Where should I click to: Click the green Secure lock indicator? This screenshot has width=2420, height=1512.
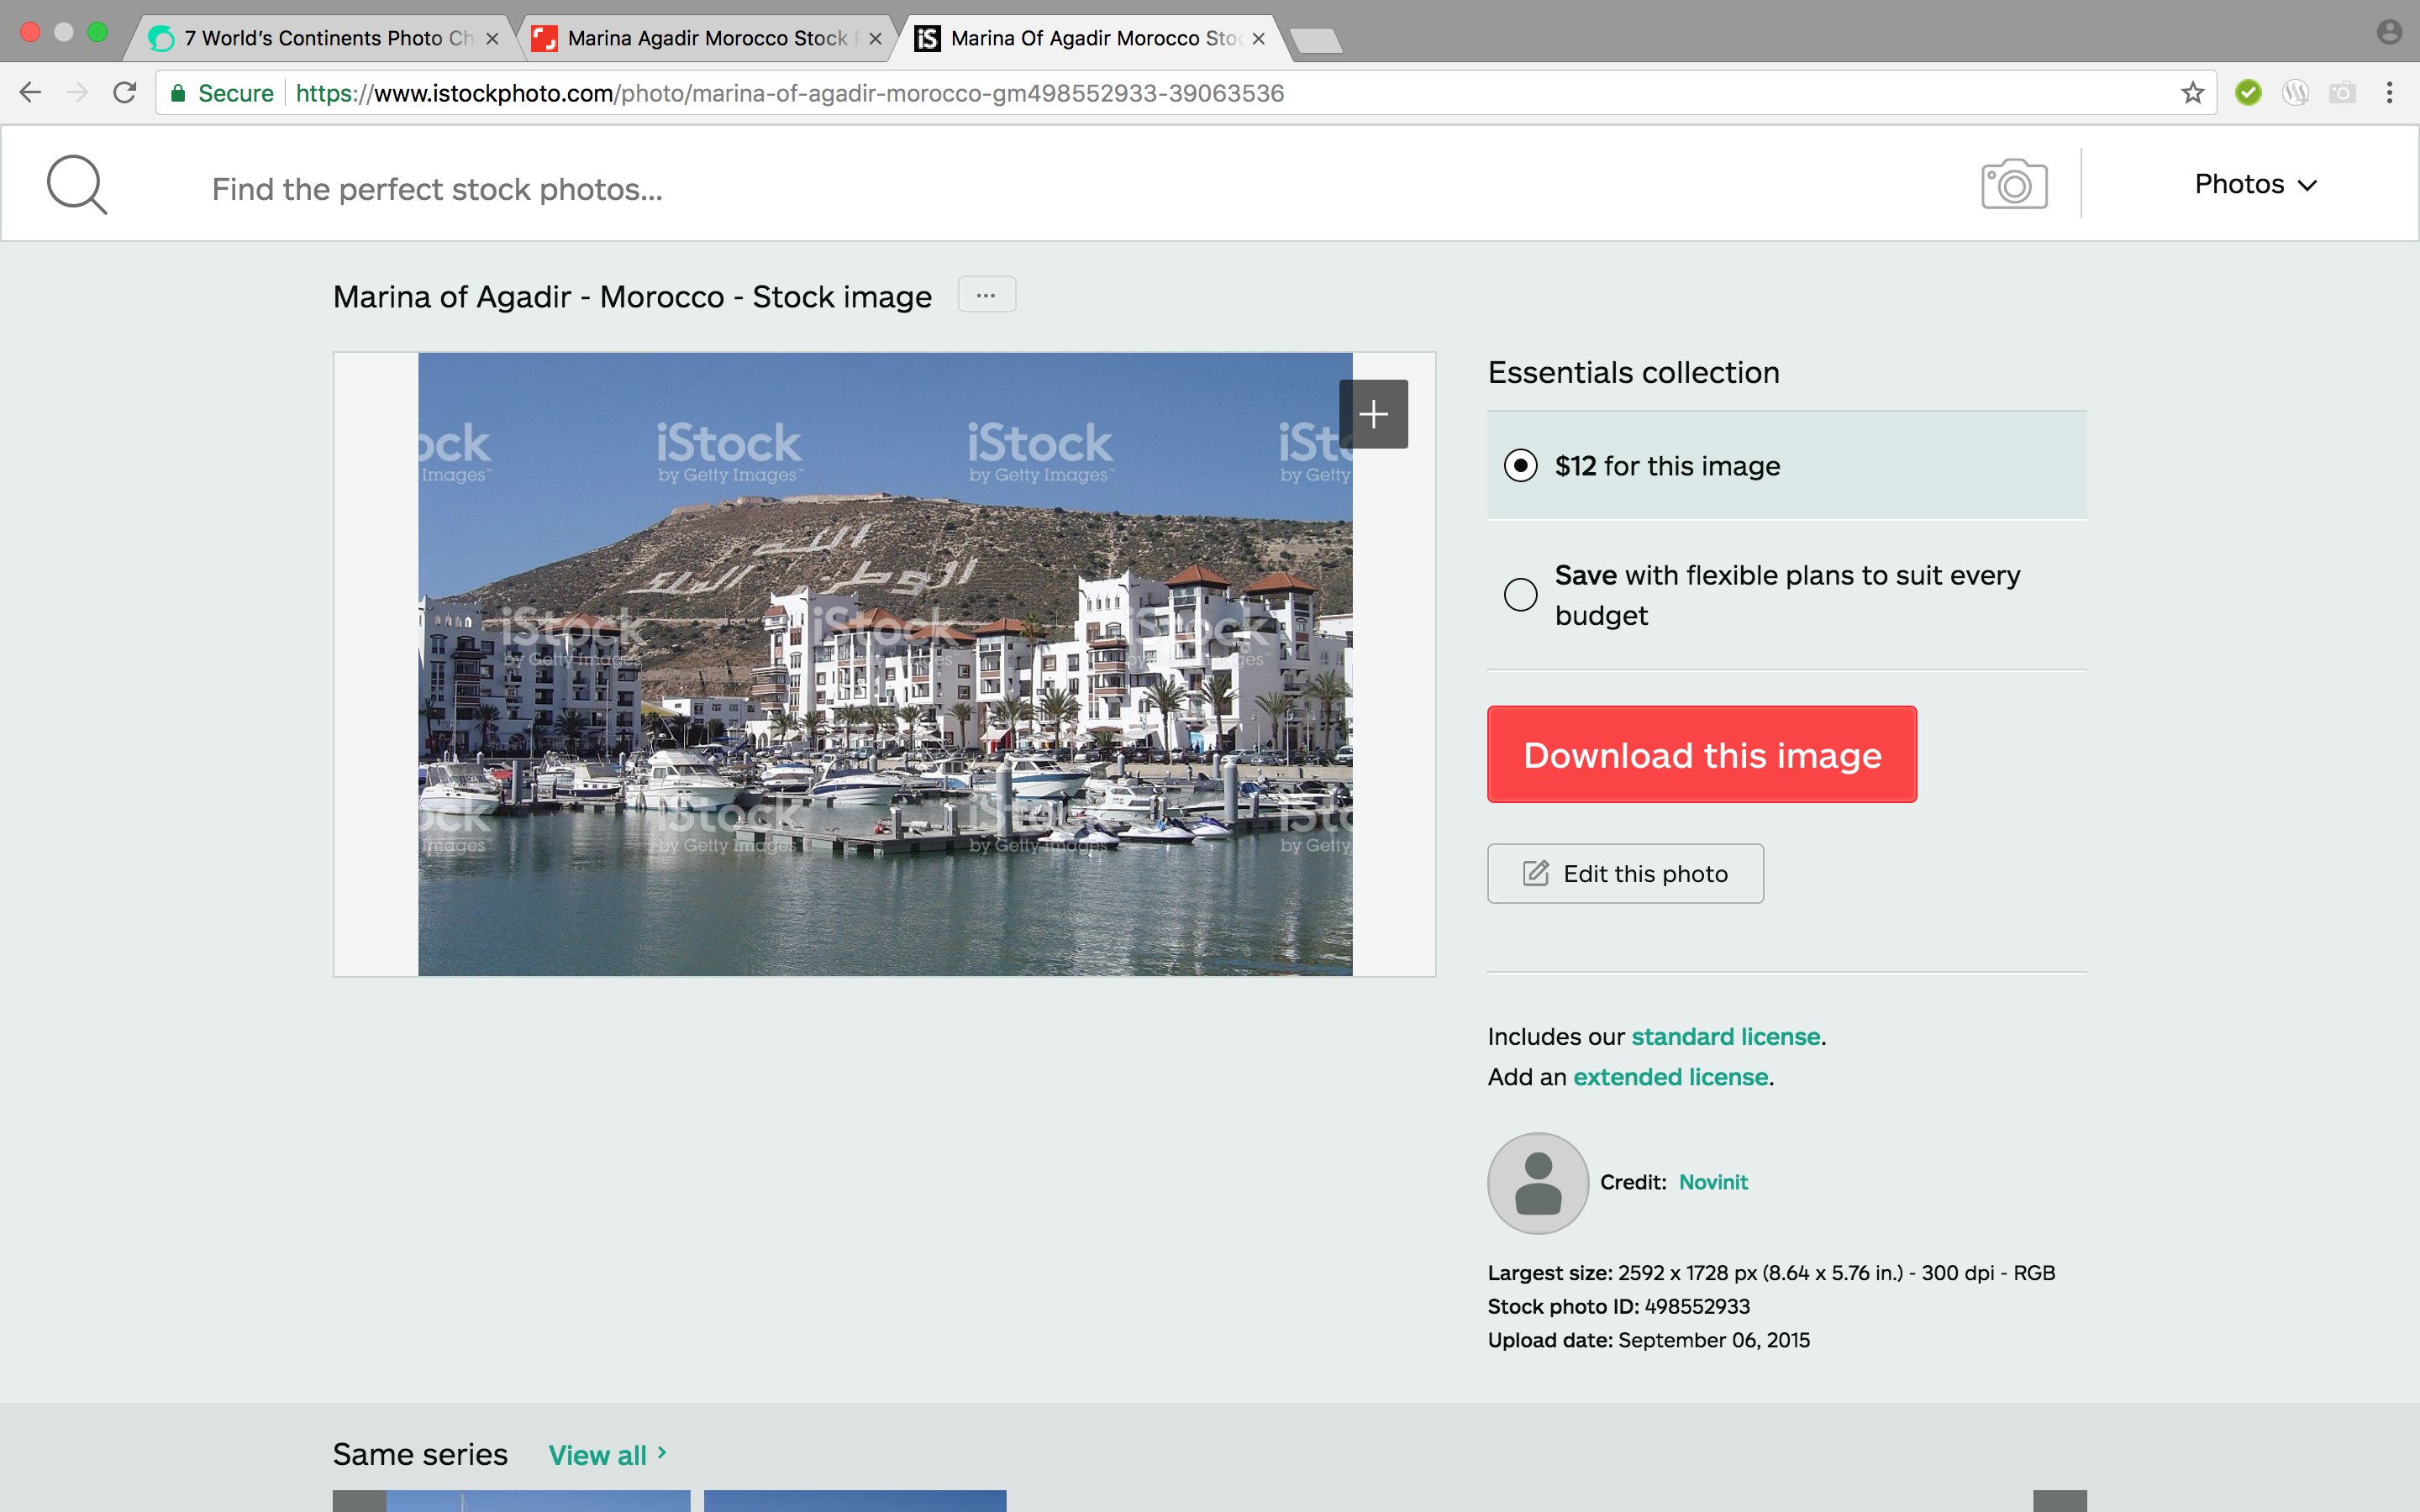[223, 93]
